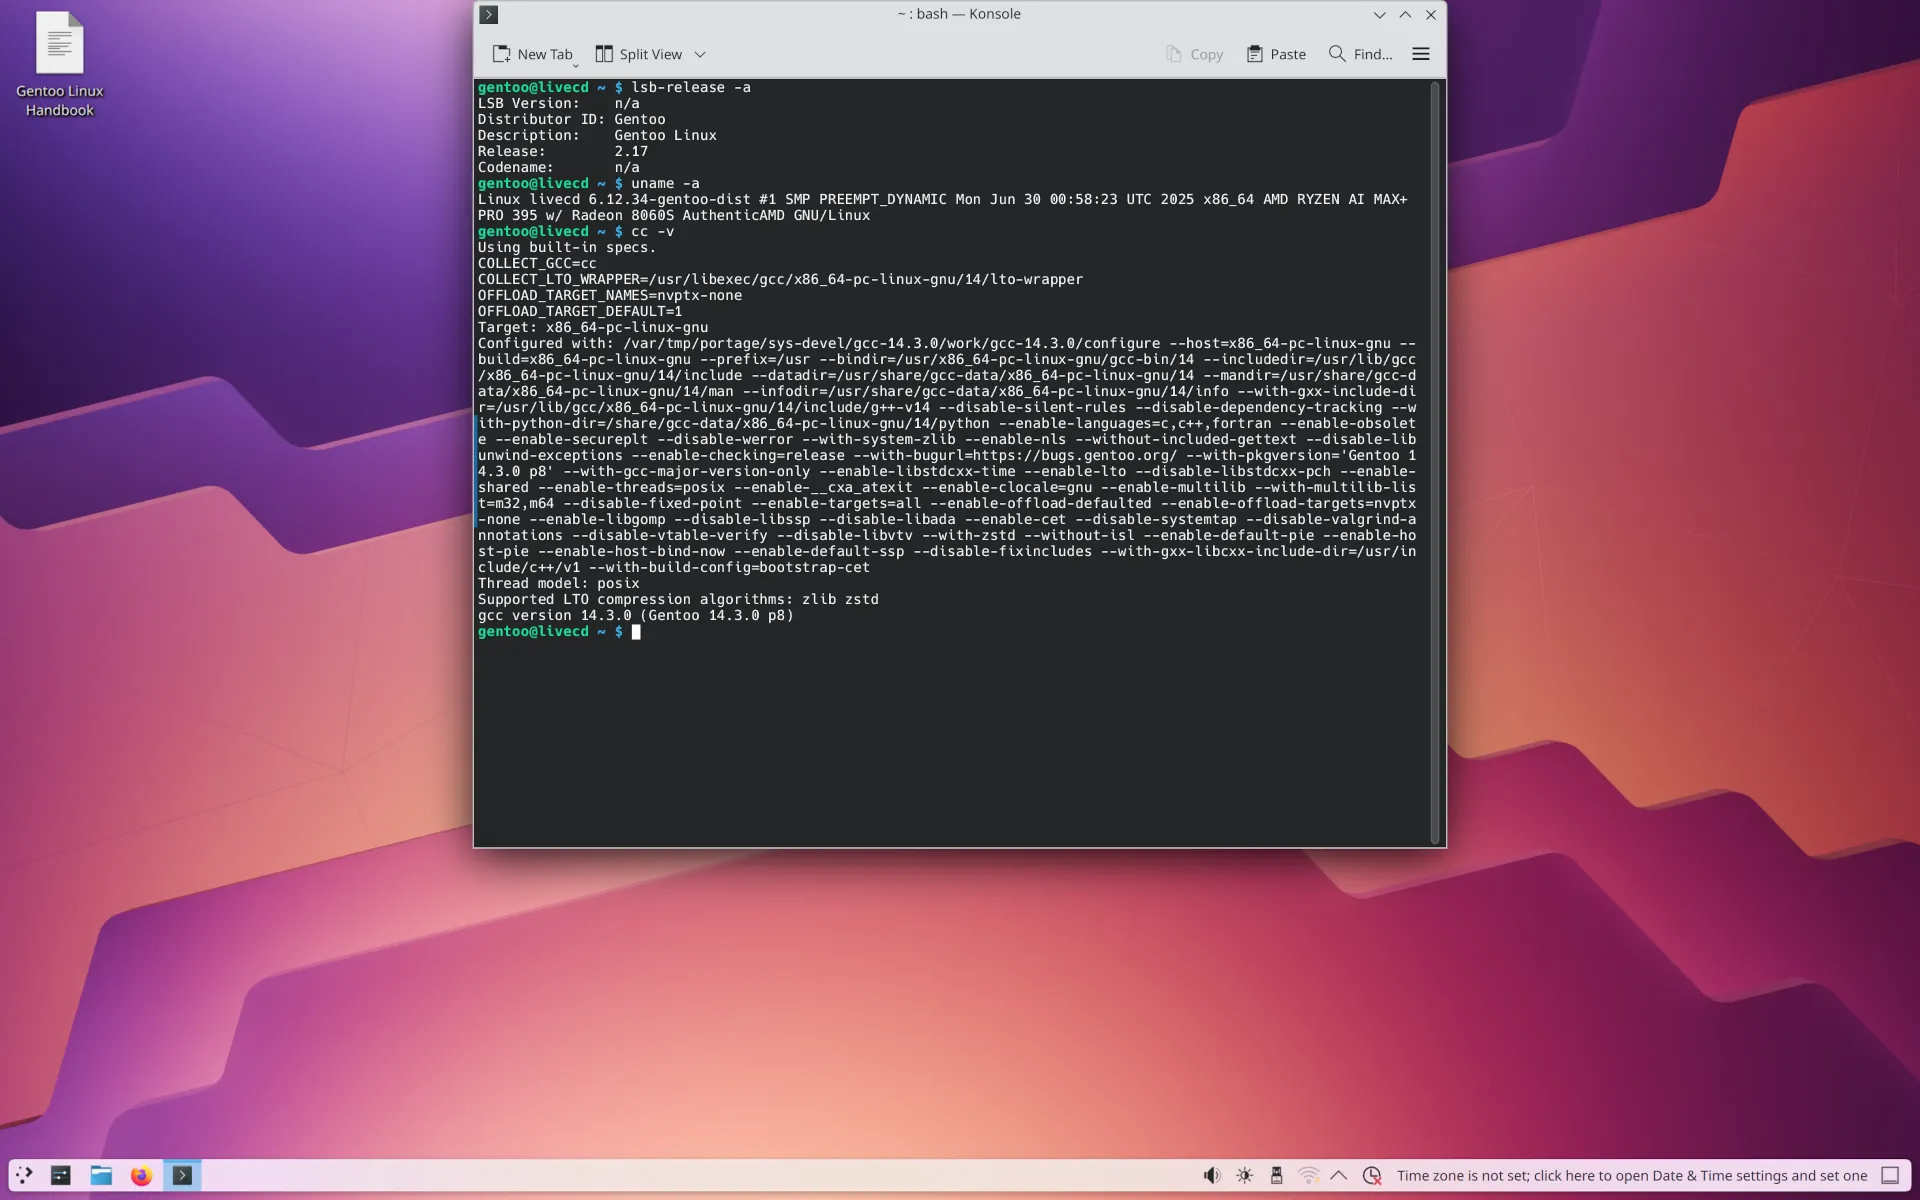Open the audio volume tray icon
This screenshot has height=1200, width=1920.
(x=1211, y=1175)
